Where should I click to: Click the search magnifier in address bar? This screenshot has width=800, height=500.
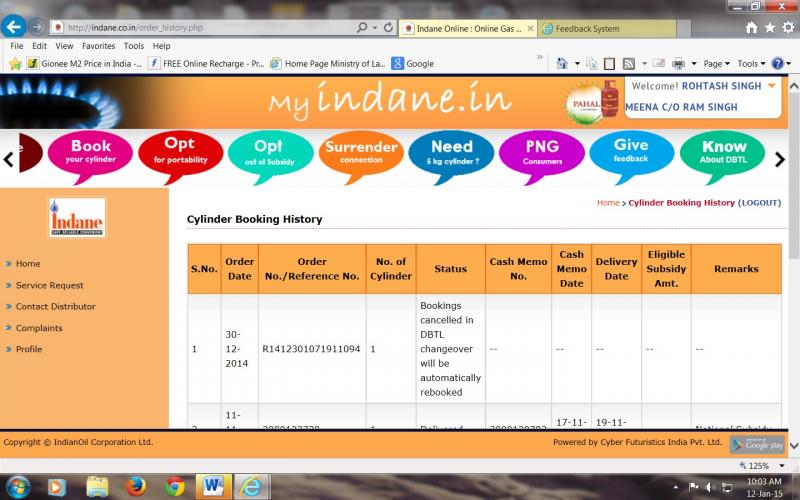coord(362,28)
